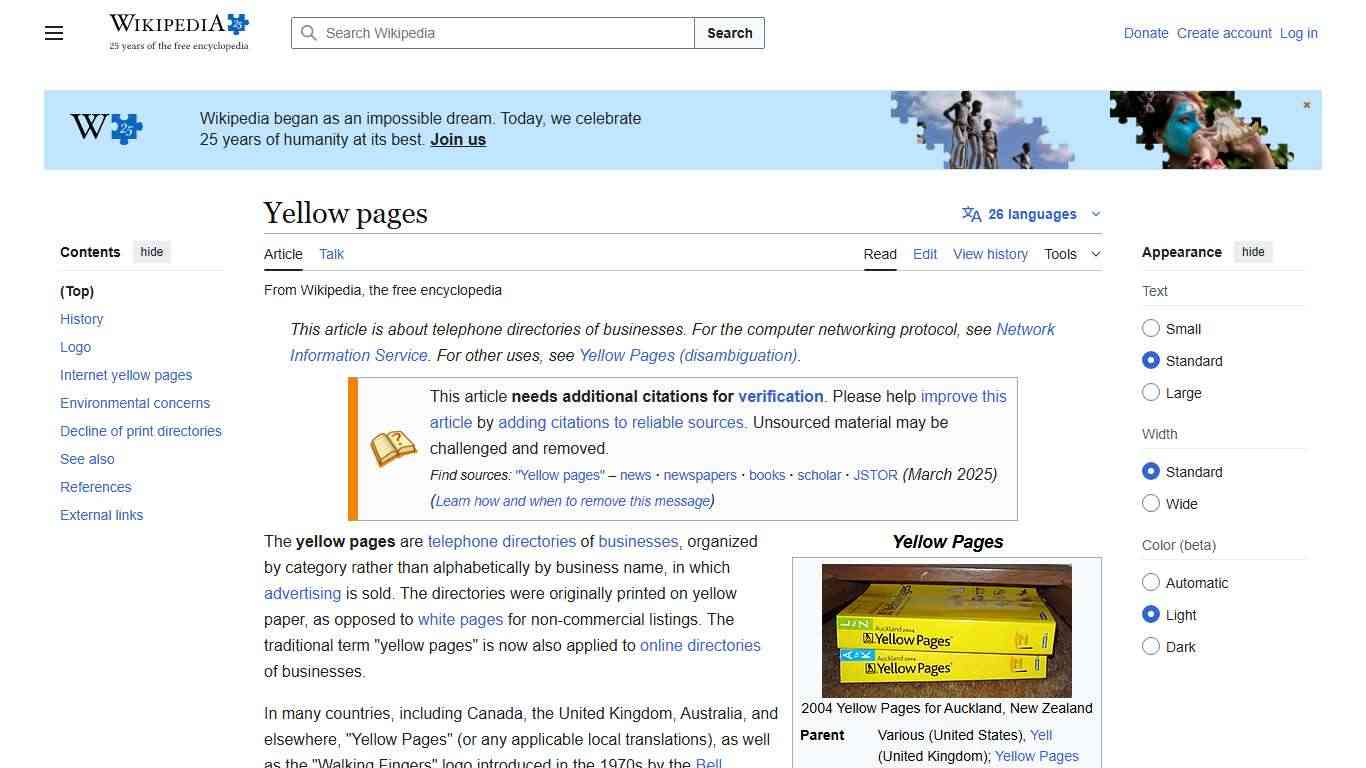Click the magnifier icon in search bar
The width and height of the screenshot is (1366, 768).
tap(310, 33)
